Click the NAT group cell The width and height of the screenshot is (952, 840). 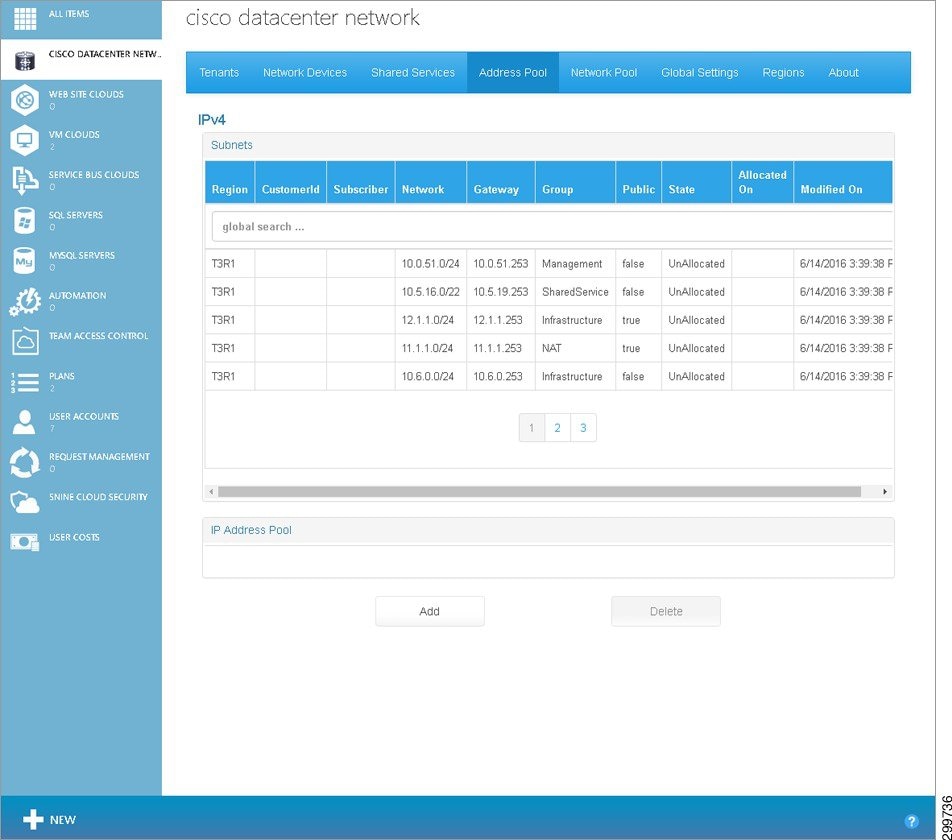575,348
